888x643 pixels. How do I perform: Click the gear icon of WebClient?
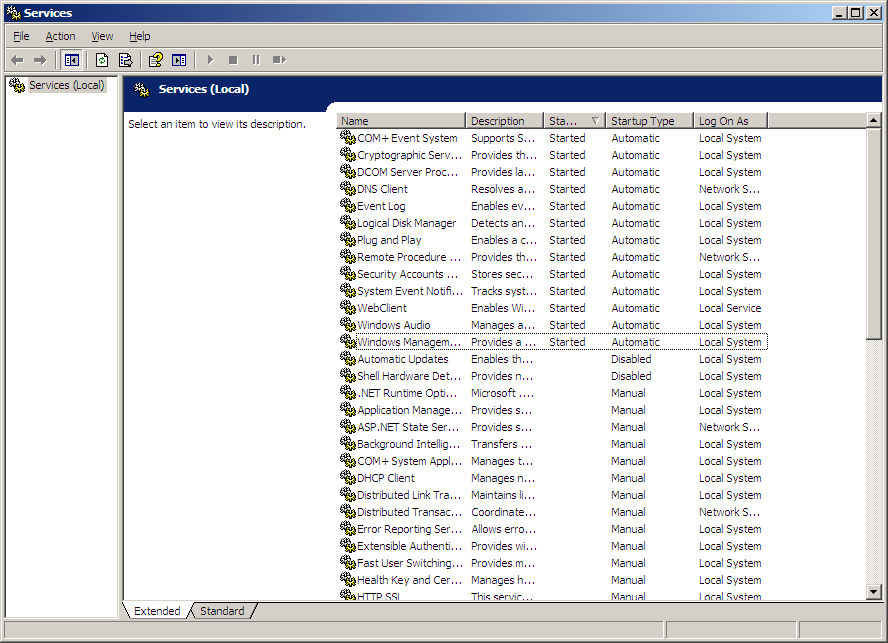pos(348,308)
